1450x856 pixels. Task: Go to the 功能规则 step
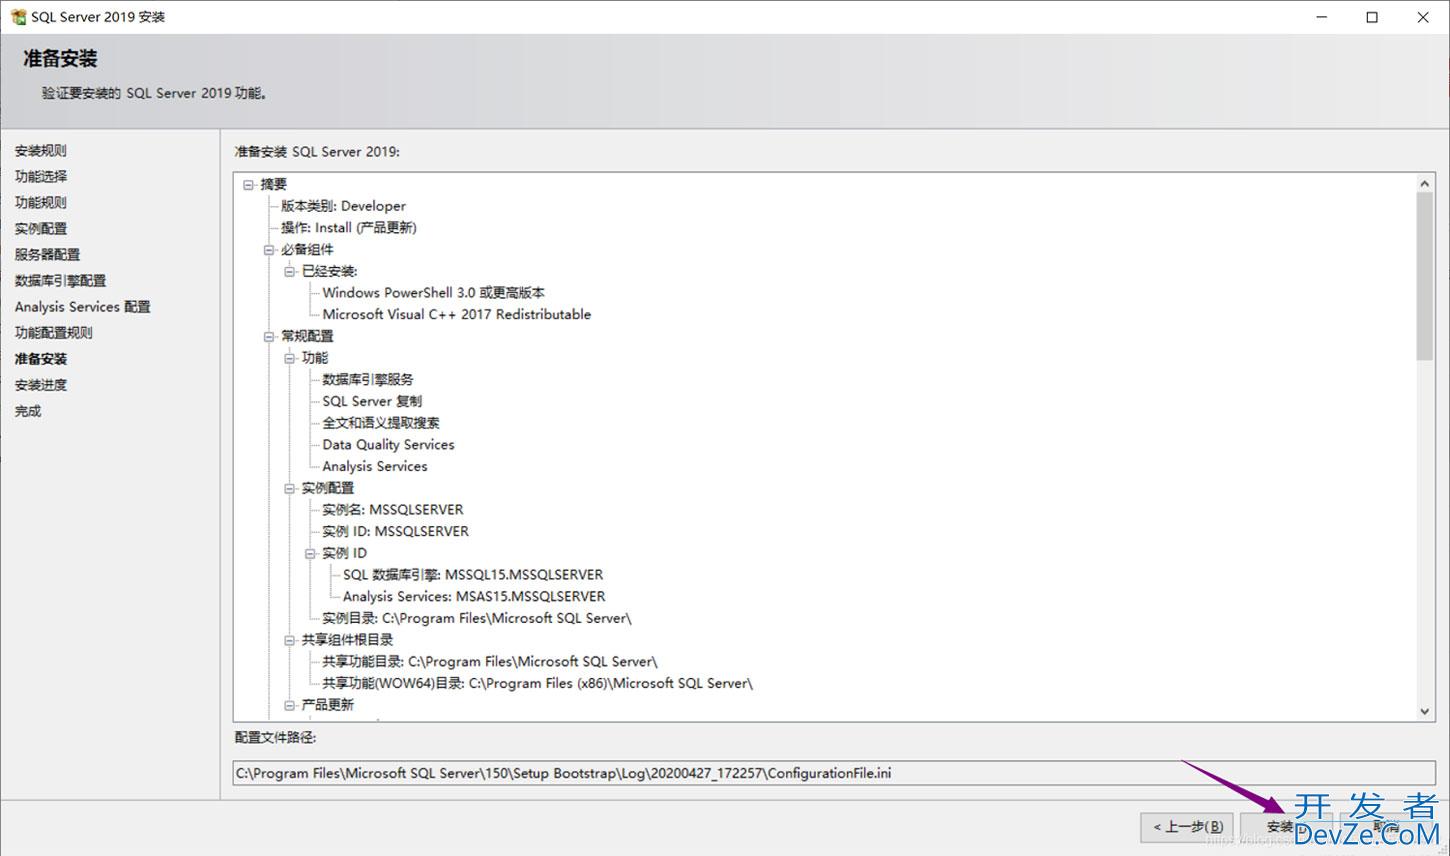(41, 203)
